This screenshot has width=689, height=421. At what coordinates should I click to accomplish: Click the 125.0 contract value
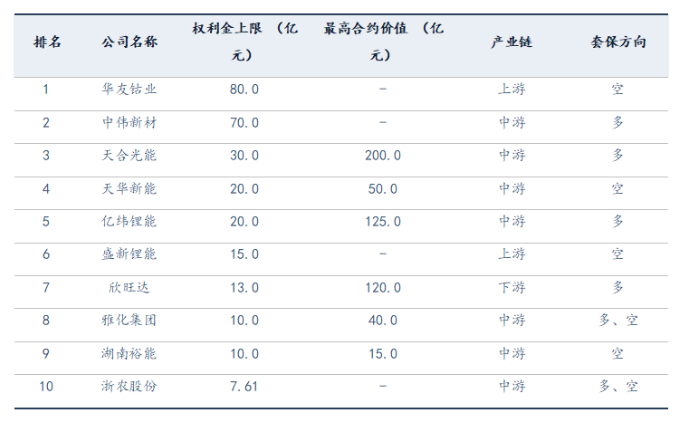[x=383, y=221]
